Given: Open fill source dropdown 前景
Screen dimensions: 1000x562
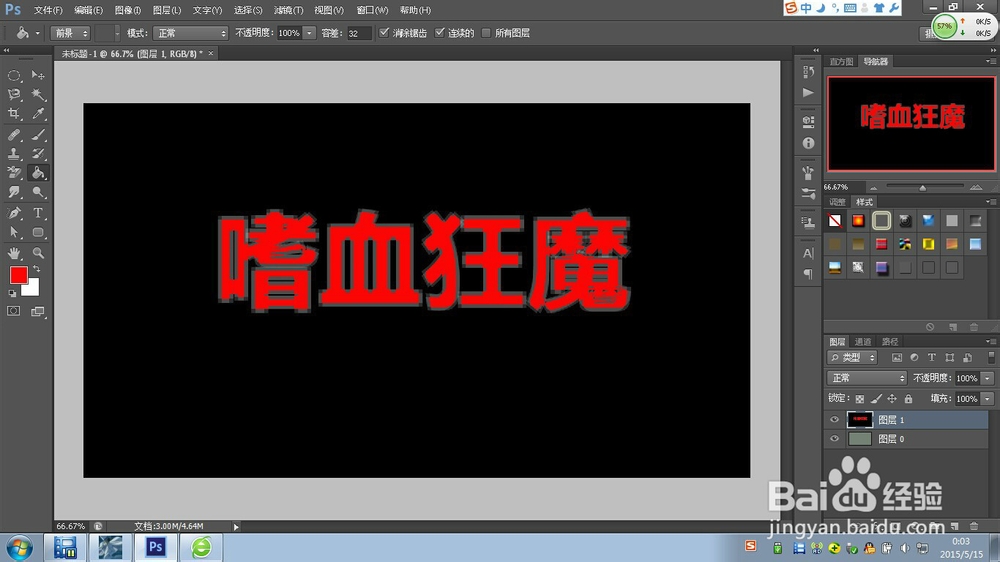Looking at the screenshot, I should 70,33.
